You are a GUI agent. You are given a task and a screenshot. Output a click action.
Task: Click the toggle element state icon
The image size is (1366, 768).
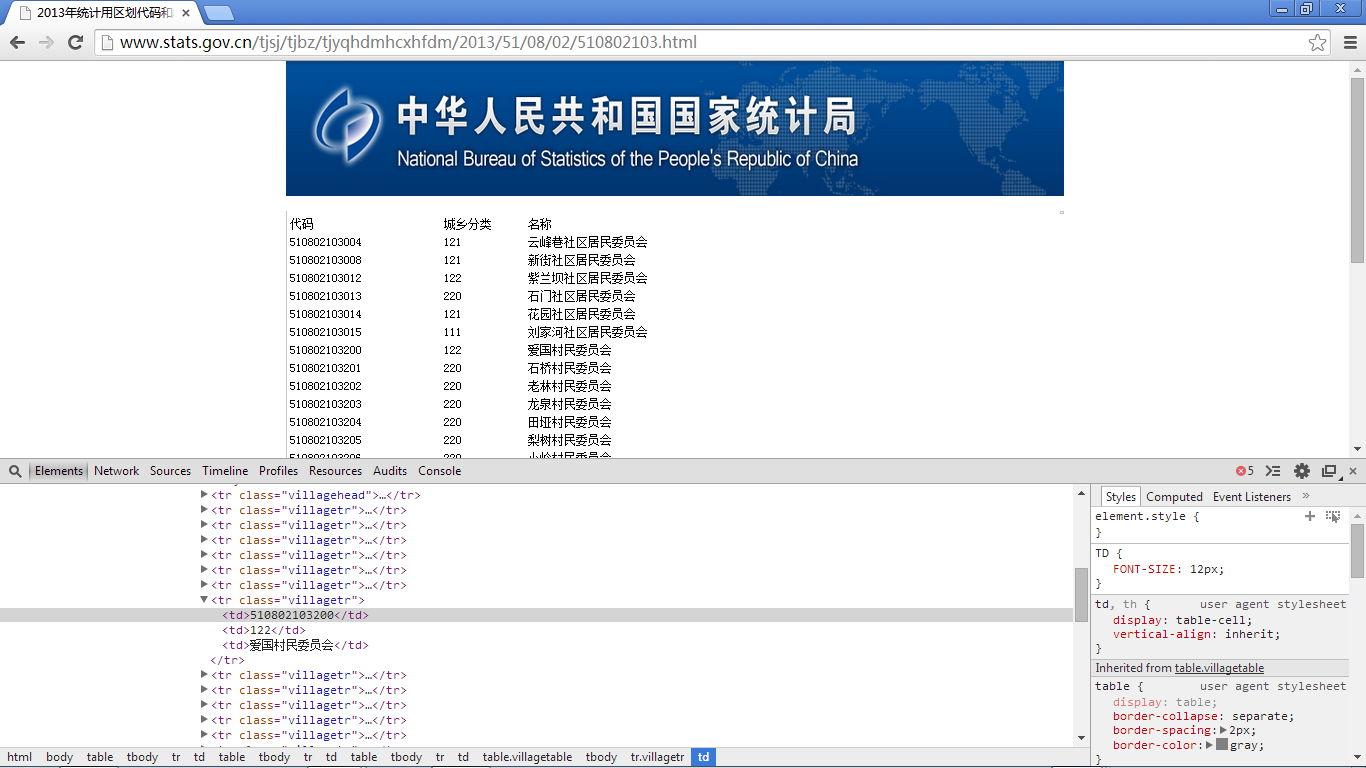1332,516
